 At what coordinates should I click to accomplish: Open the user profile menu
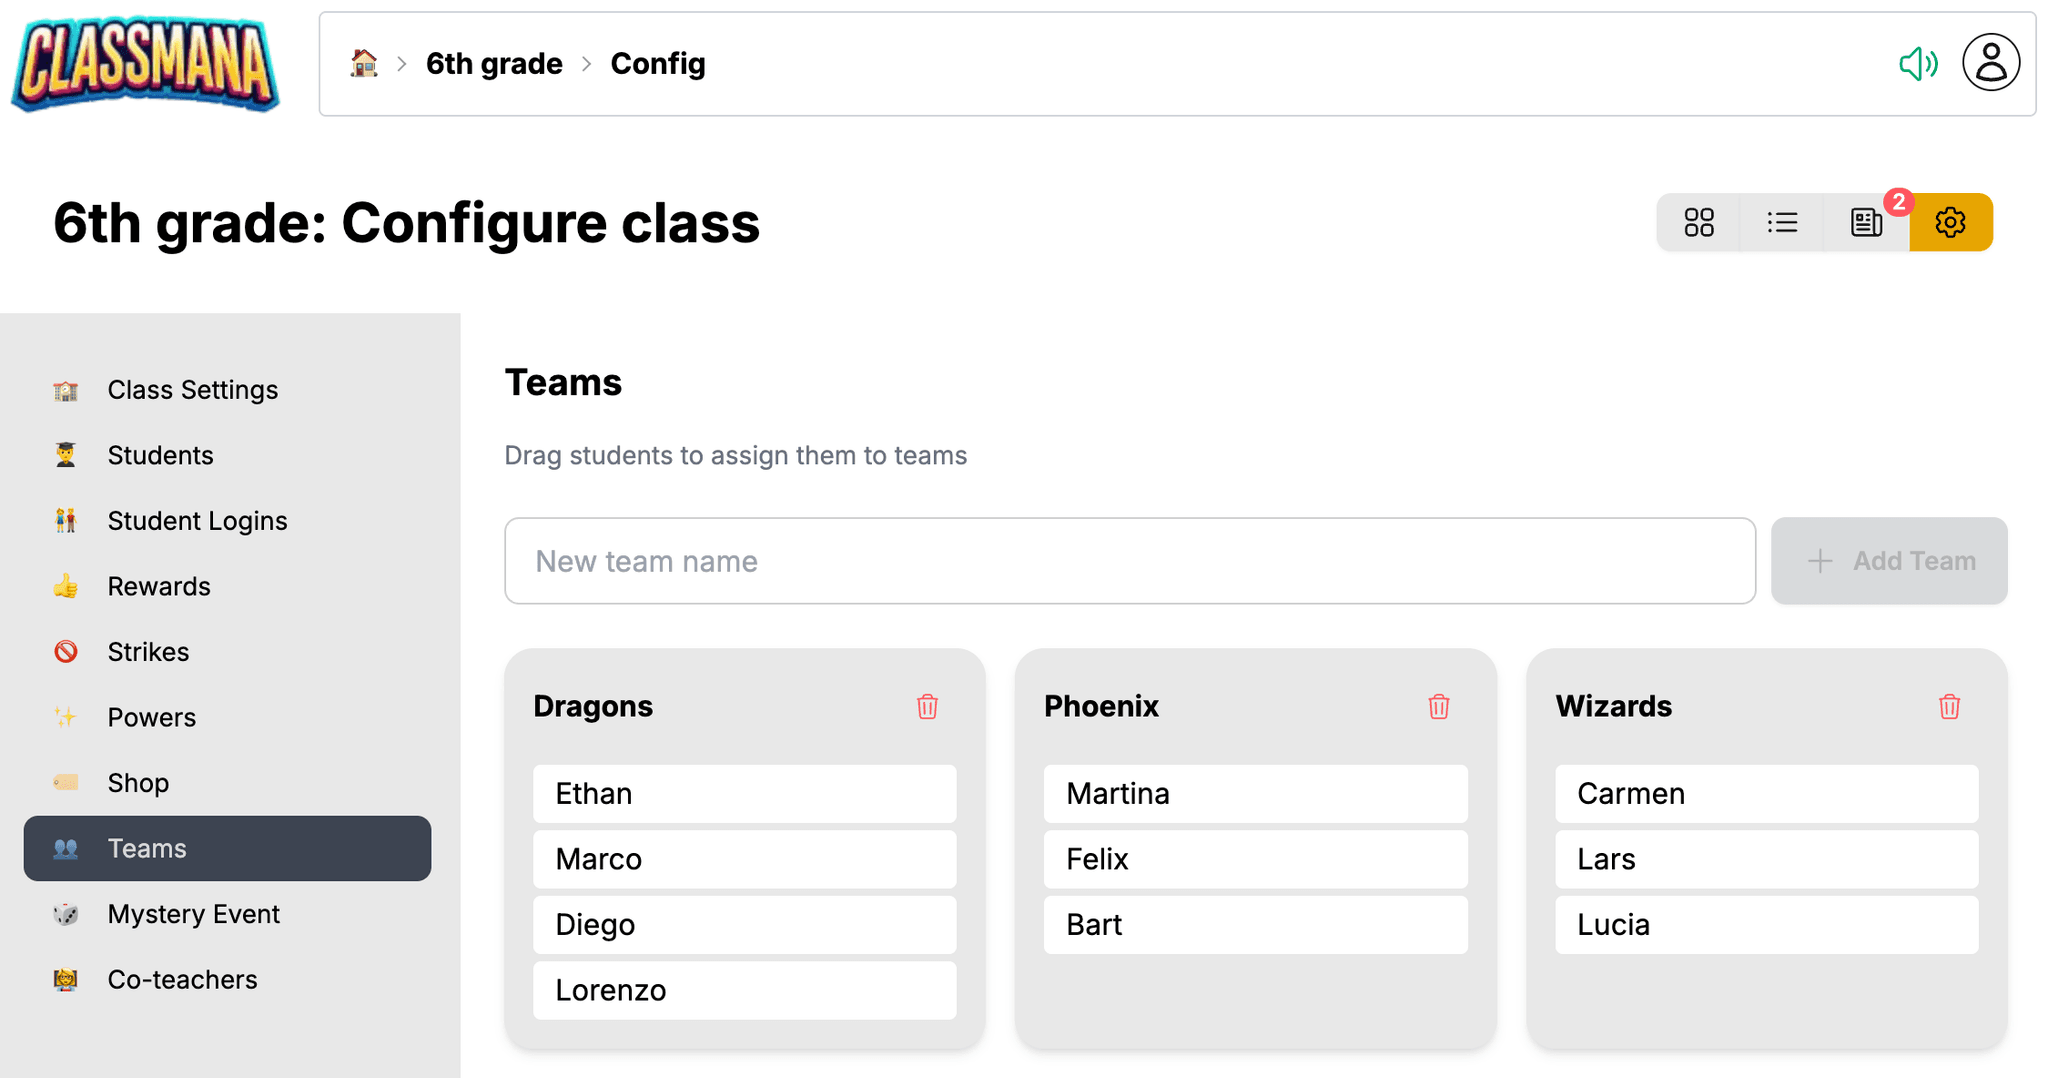(1991, 62)
